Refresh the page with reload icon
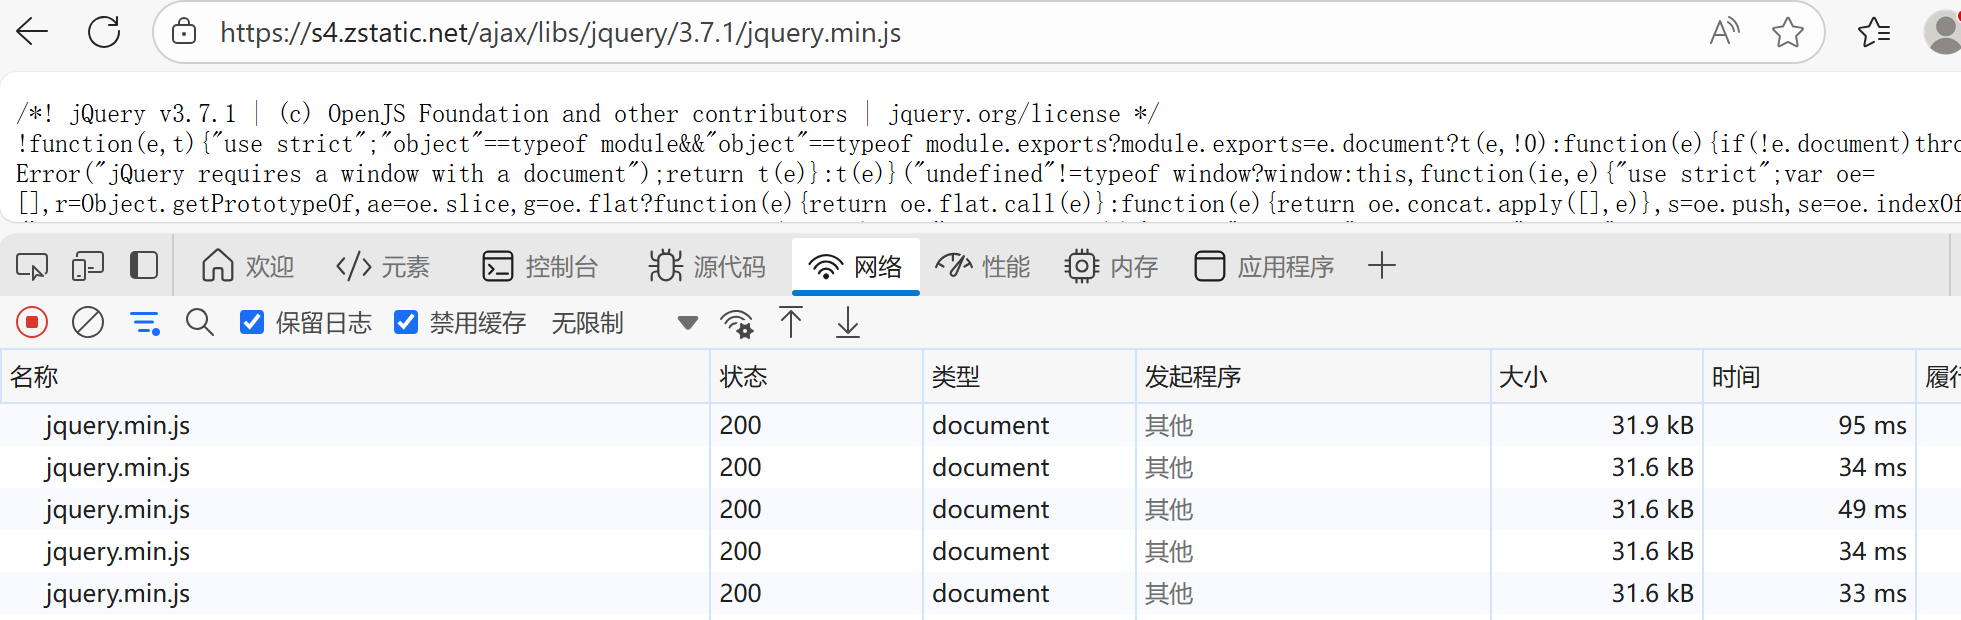 pyautogui.click(x=104, y=32)
